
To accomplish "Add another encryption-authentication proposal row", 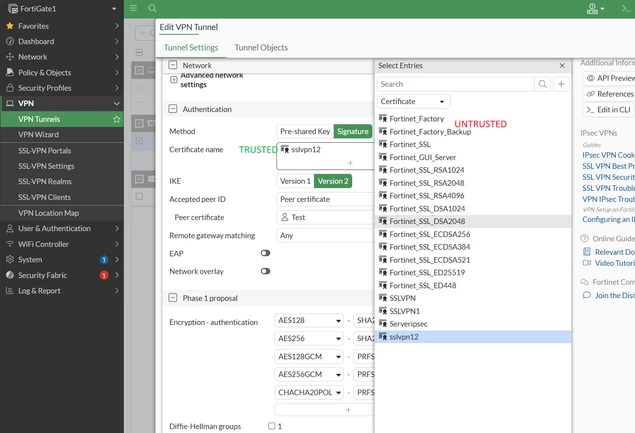I will (324, 410).
